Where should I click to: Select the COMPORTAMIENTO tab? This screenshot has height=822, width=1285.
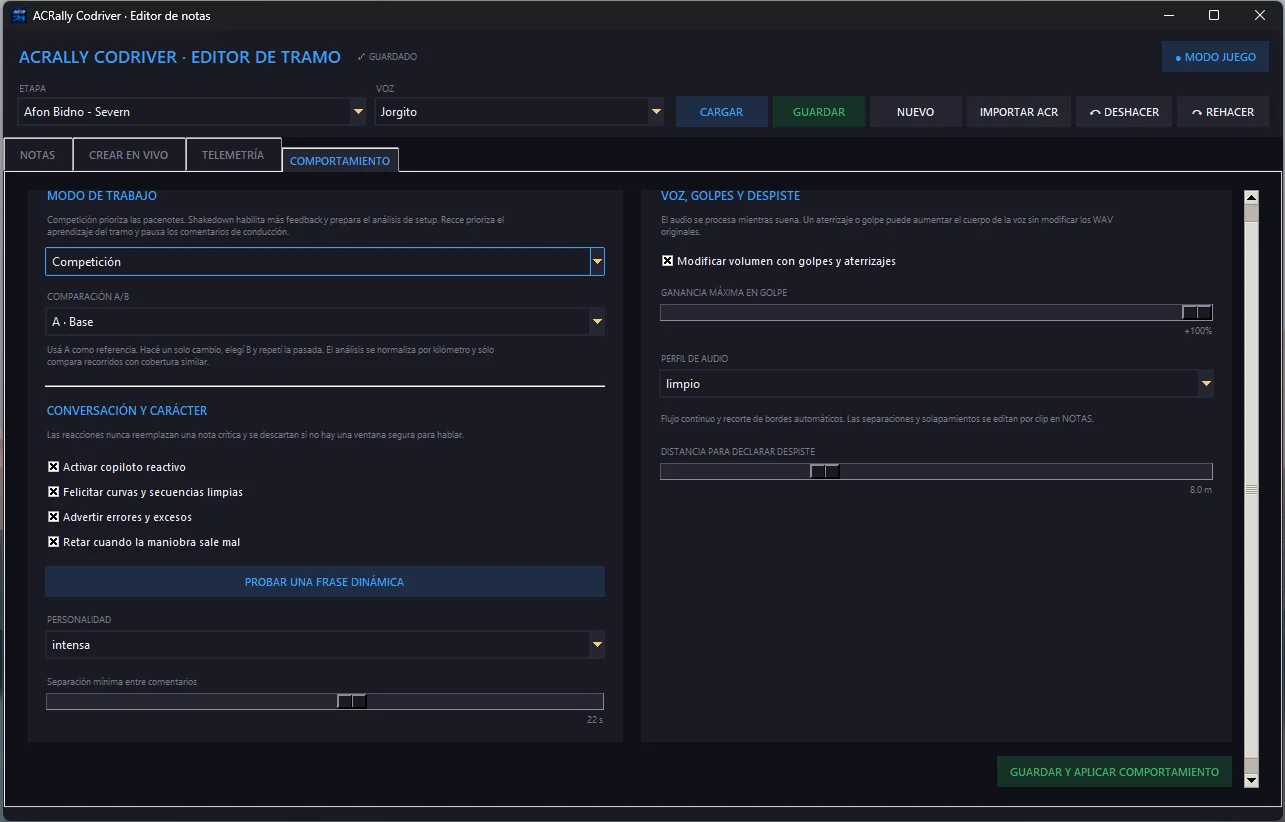click(340, 160)
